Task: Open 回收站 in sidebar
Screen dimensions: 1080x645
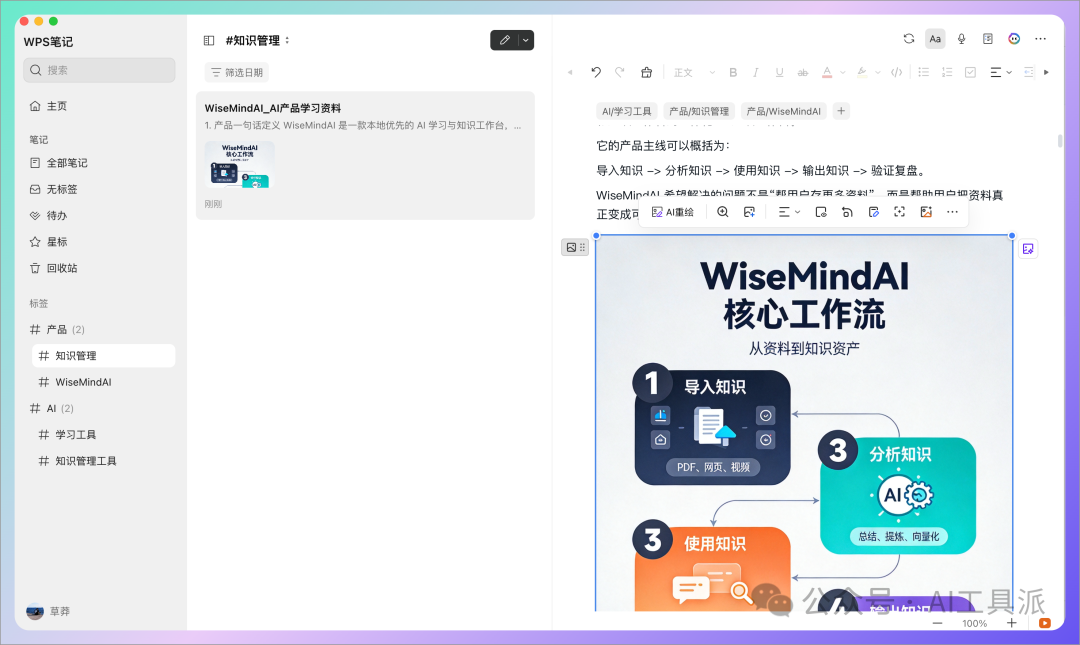Action: coord(62,268)
